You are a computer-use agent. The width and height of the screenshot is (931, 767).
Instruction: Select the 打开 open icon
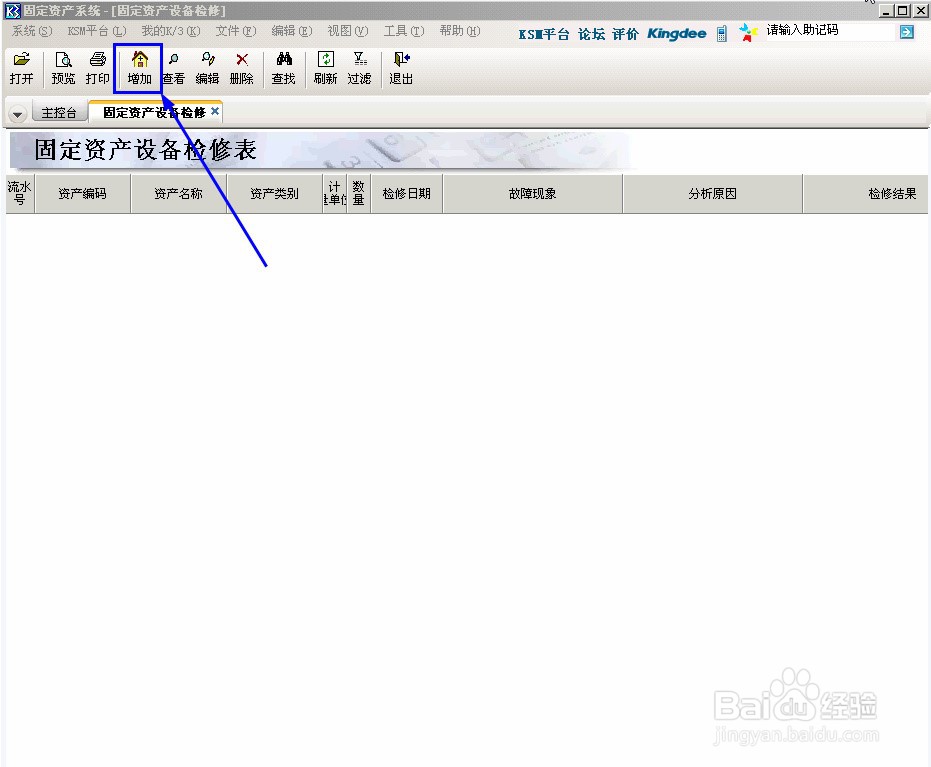pyautogui.click(x=21, y=67)
